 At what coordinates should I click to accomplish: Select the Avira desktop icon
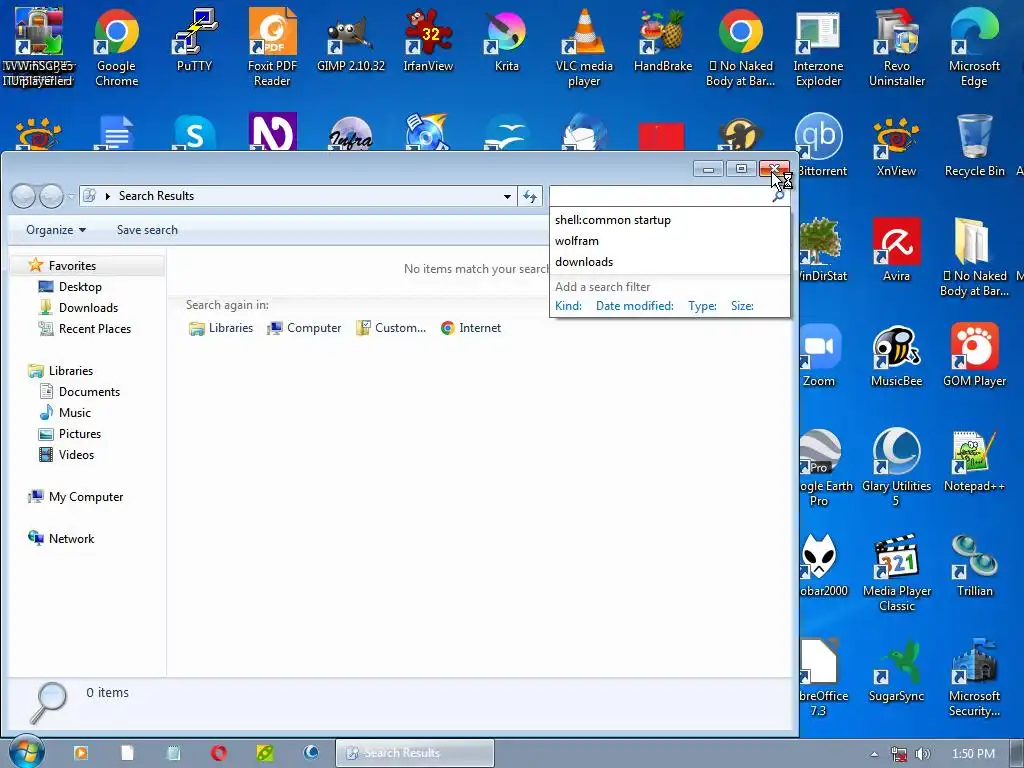pos(897,251)
